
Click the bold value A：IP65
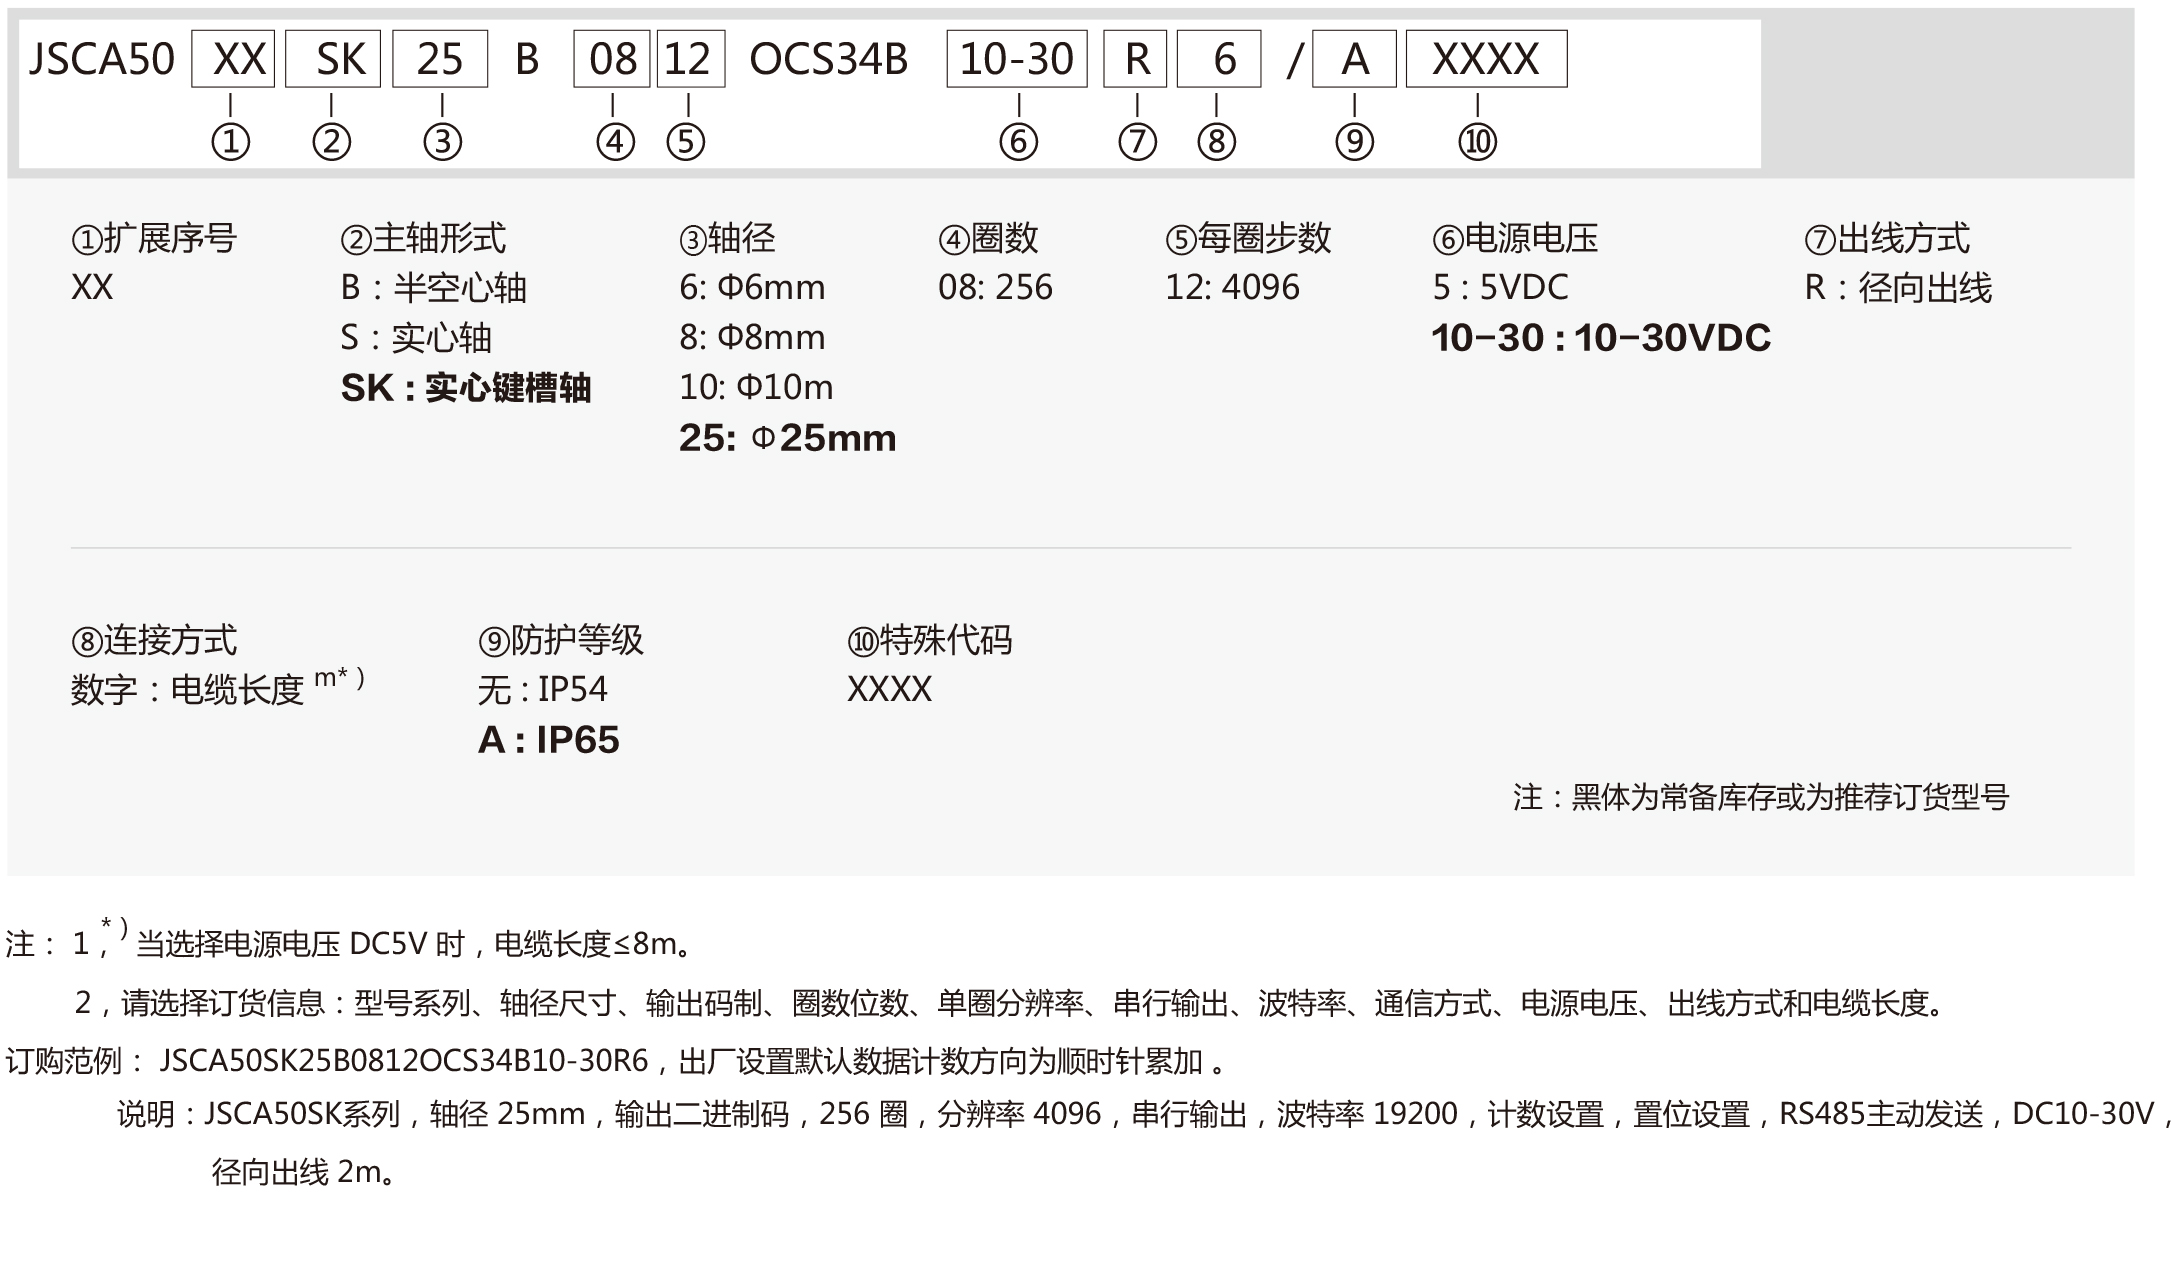click(549, 740)
